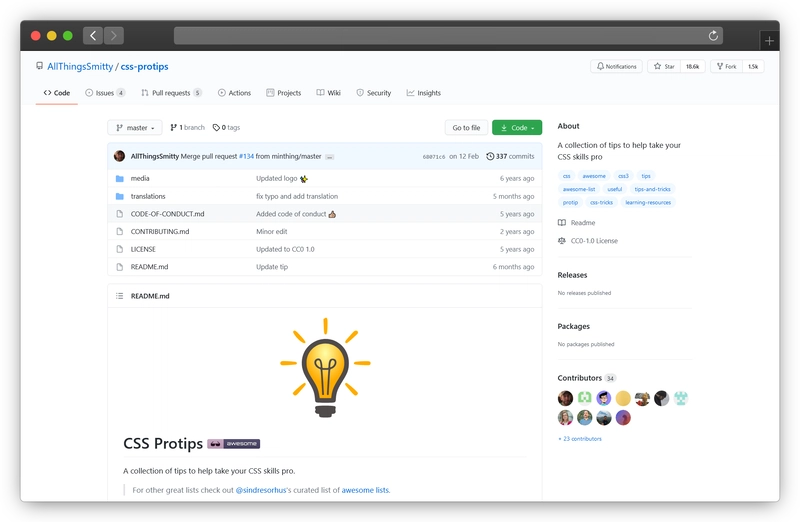The width and height of the screenshot is (800, 522).
Task: Open a new browser tab with plus icon
Action: click(x=769, y=41)
